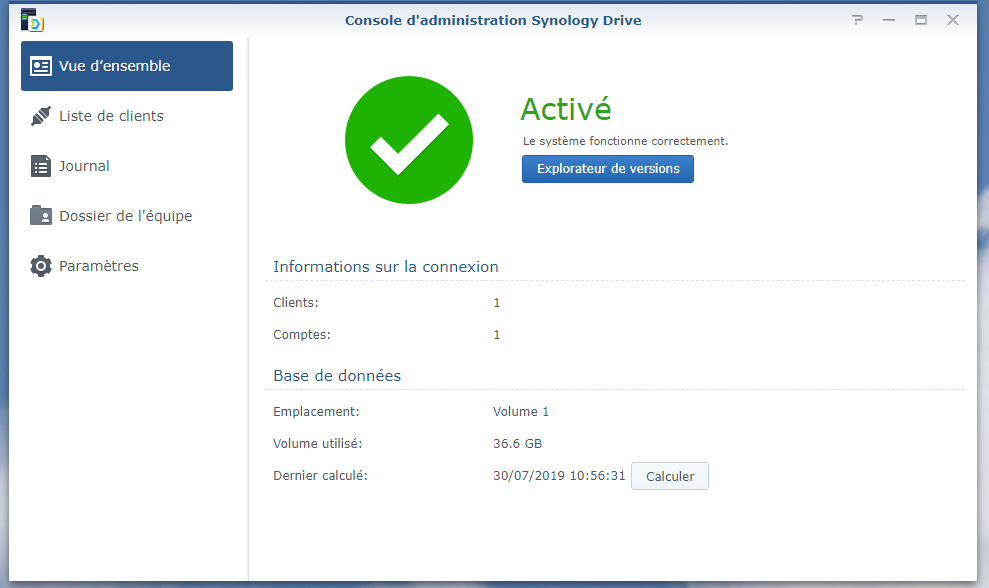Click the Vue d'ensemble overview card icon

[41, 66]
